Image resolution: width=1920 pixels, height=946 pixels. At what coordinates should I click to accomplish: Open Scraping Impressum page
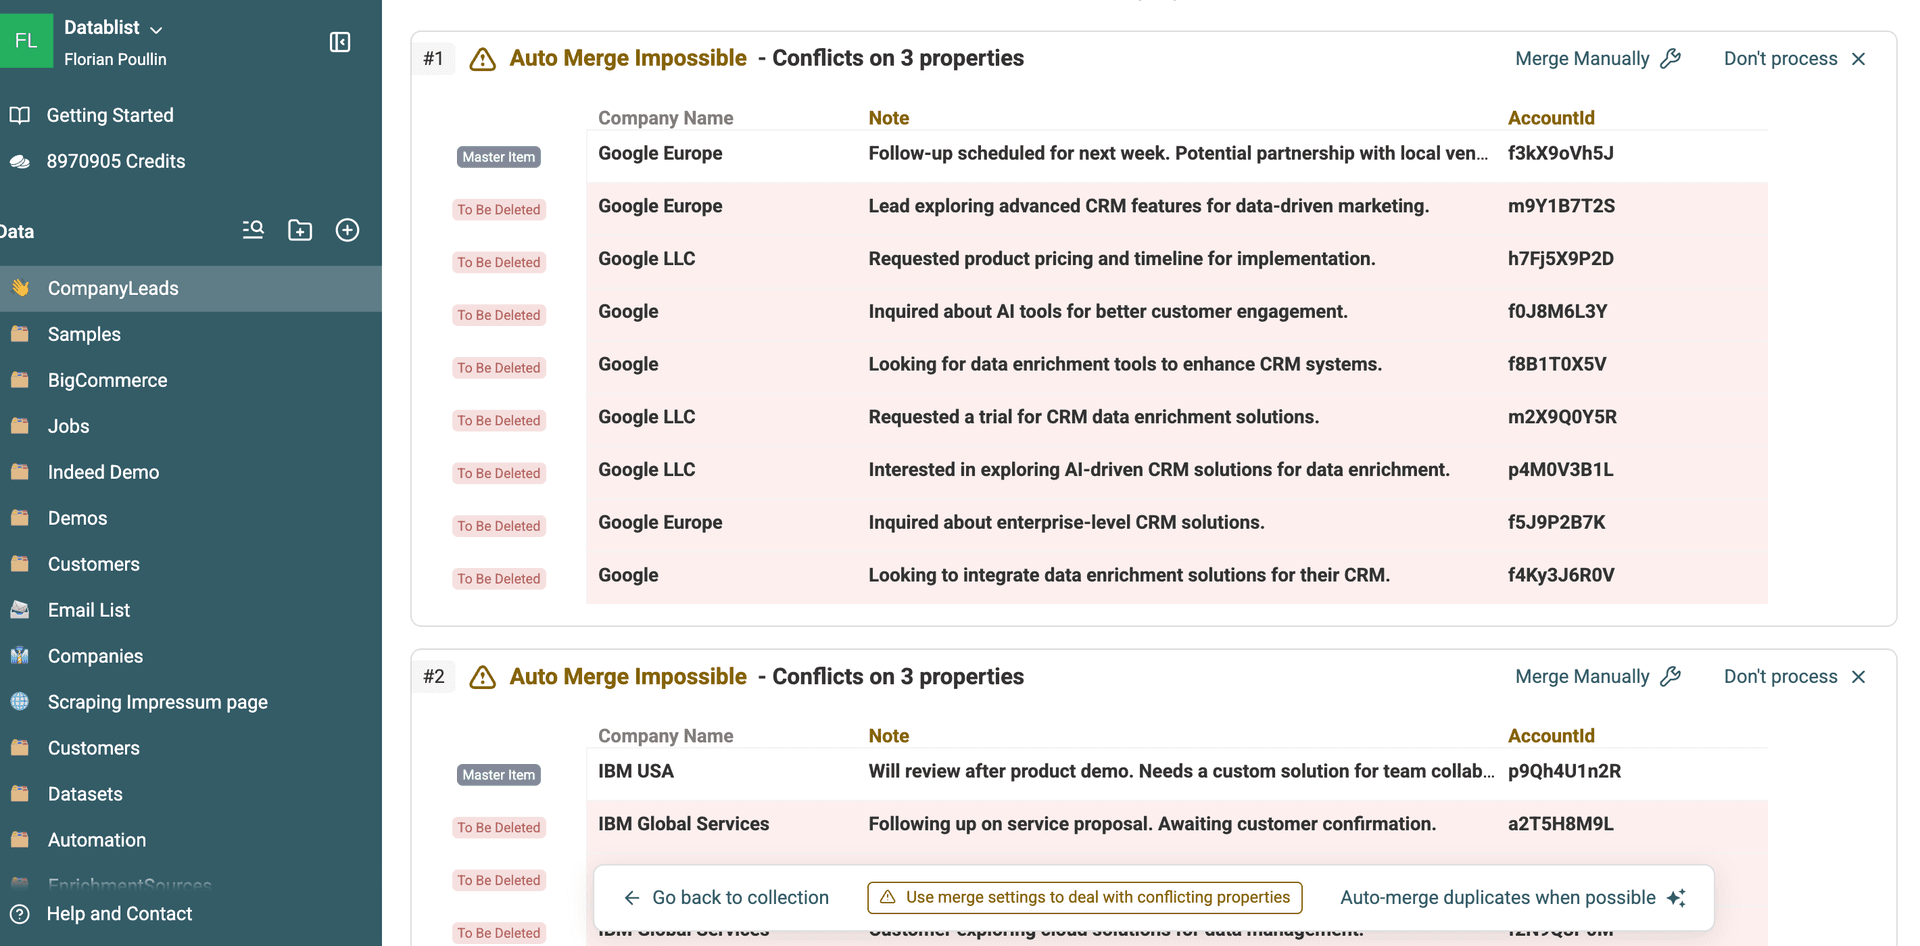pyautogui.click(x=157, y=702)
